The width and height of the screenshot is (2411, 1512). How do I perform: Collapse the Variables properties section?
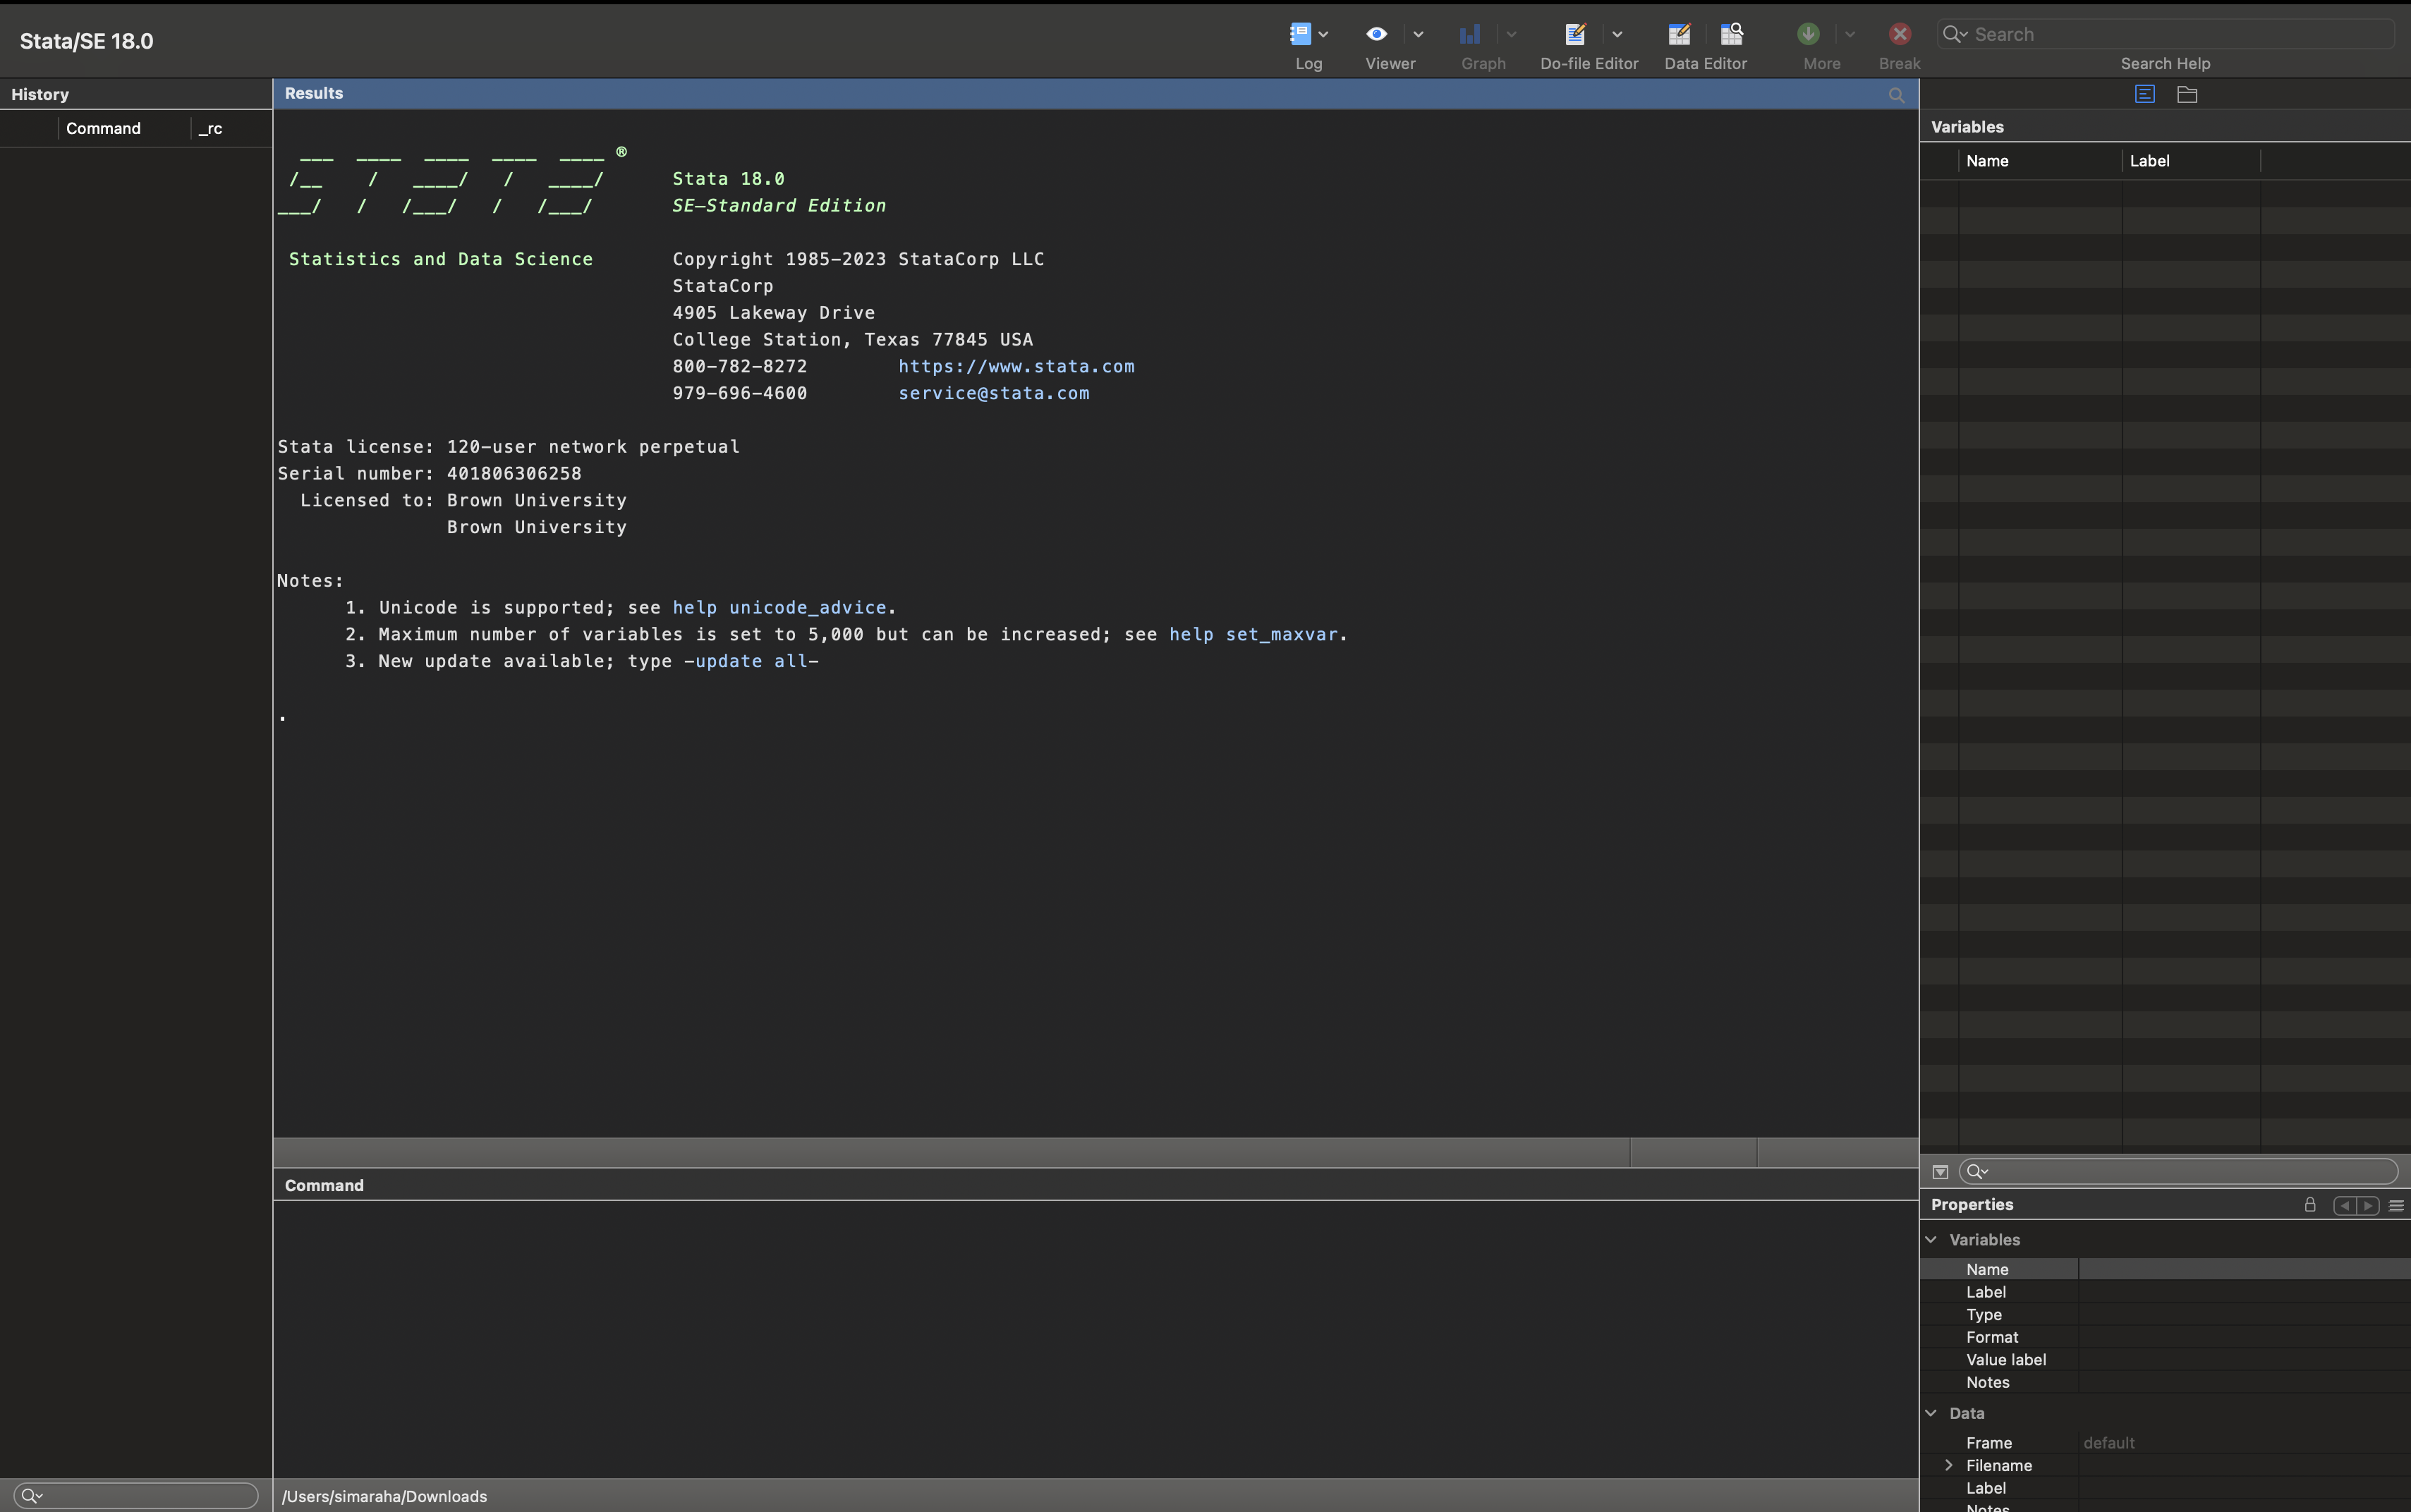1932,1240
